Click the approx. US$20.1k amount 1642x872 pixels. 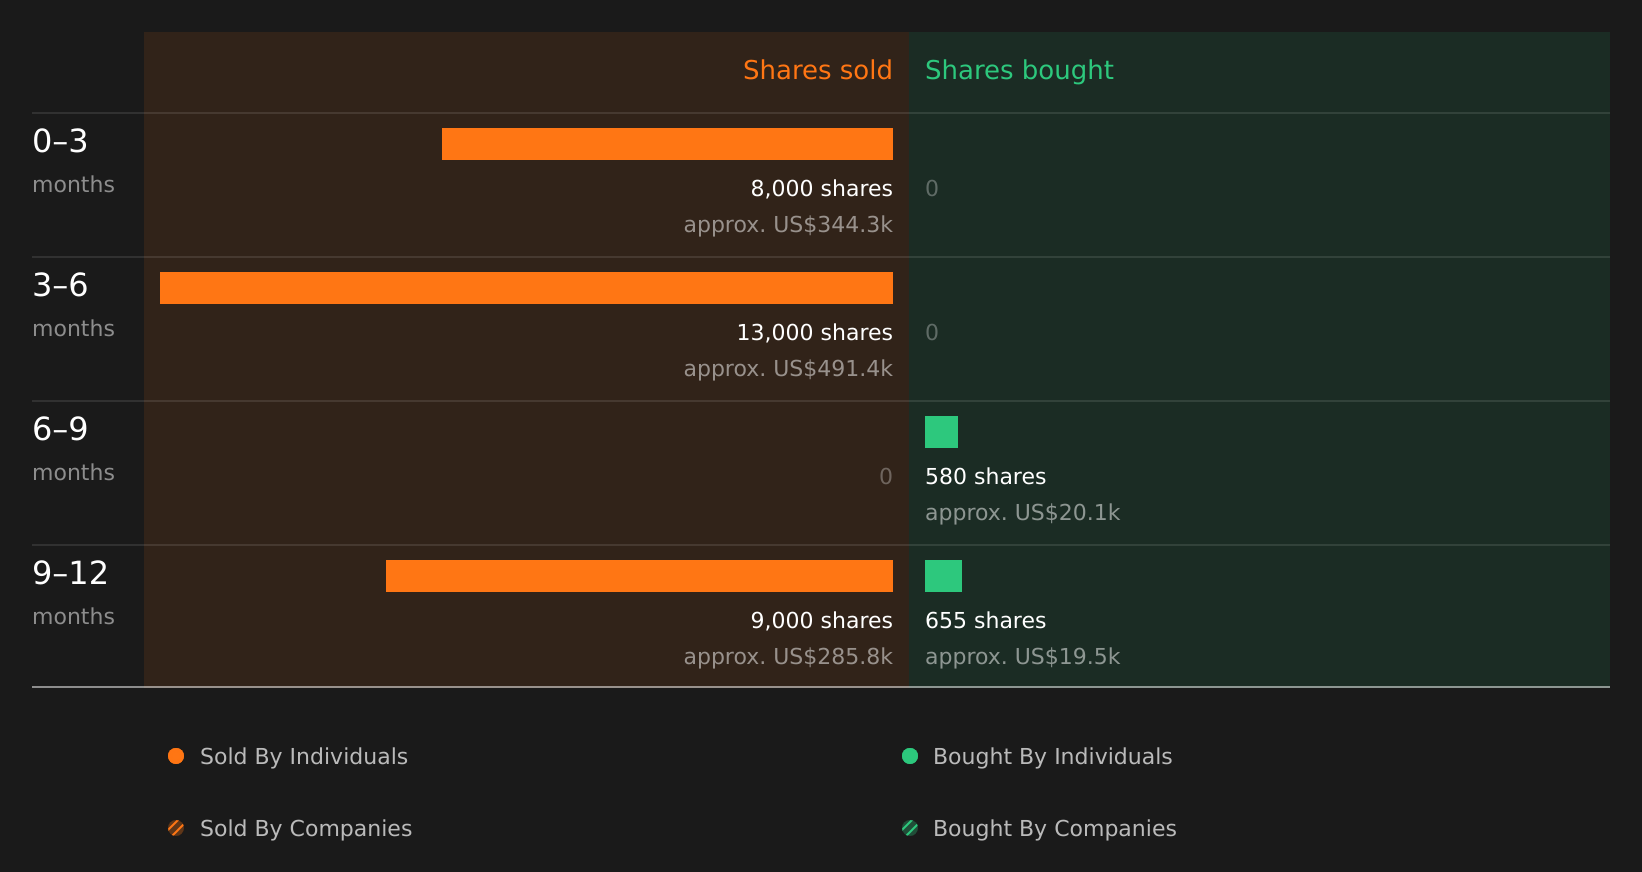pyautogui.click(x=1022, y=513)
